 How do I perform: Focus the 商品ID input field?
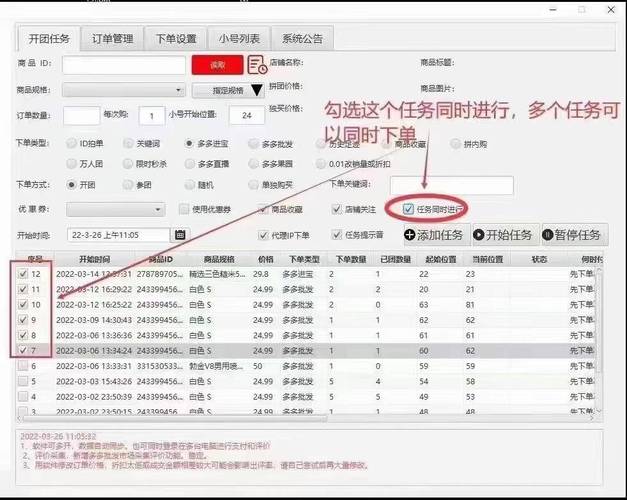click(x=124, y=64)
